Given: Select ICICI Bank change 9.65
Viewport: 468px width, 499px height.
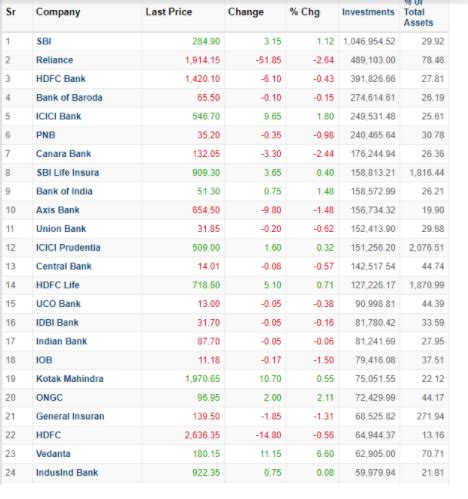Looking at the screenshot, I should click(x=273, y=116).
